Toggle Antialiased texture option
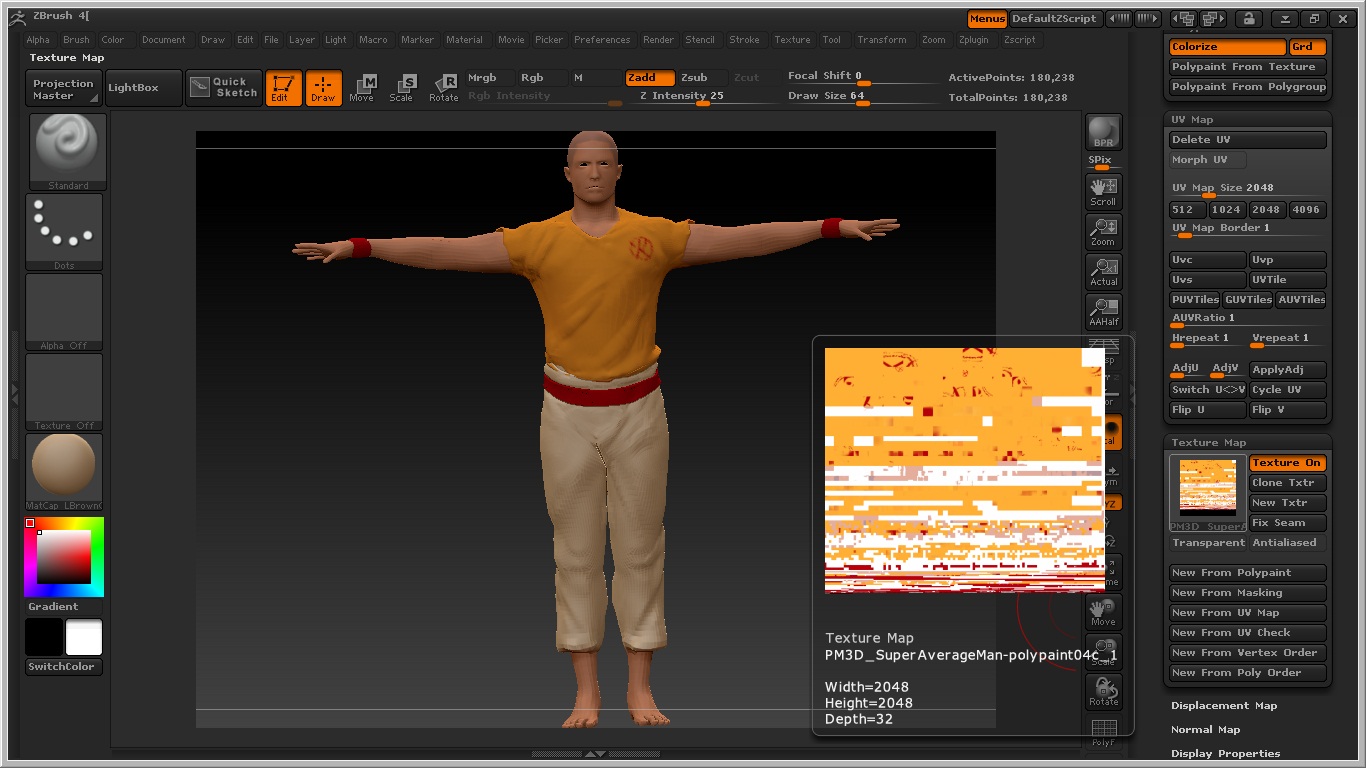The image size is (1366, 768). point(1288,542)
